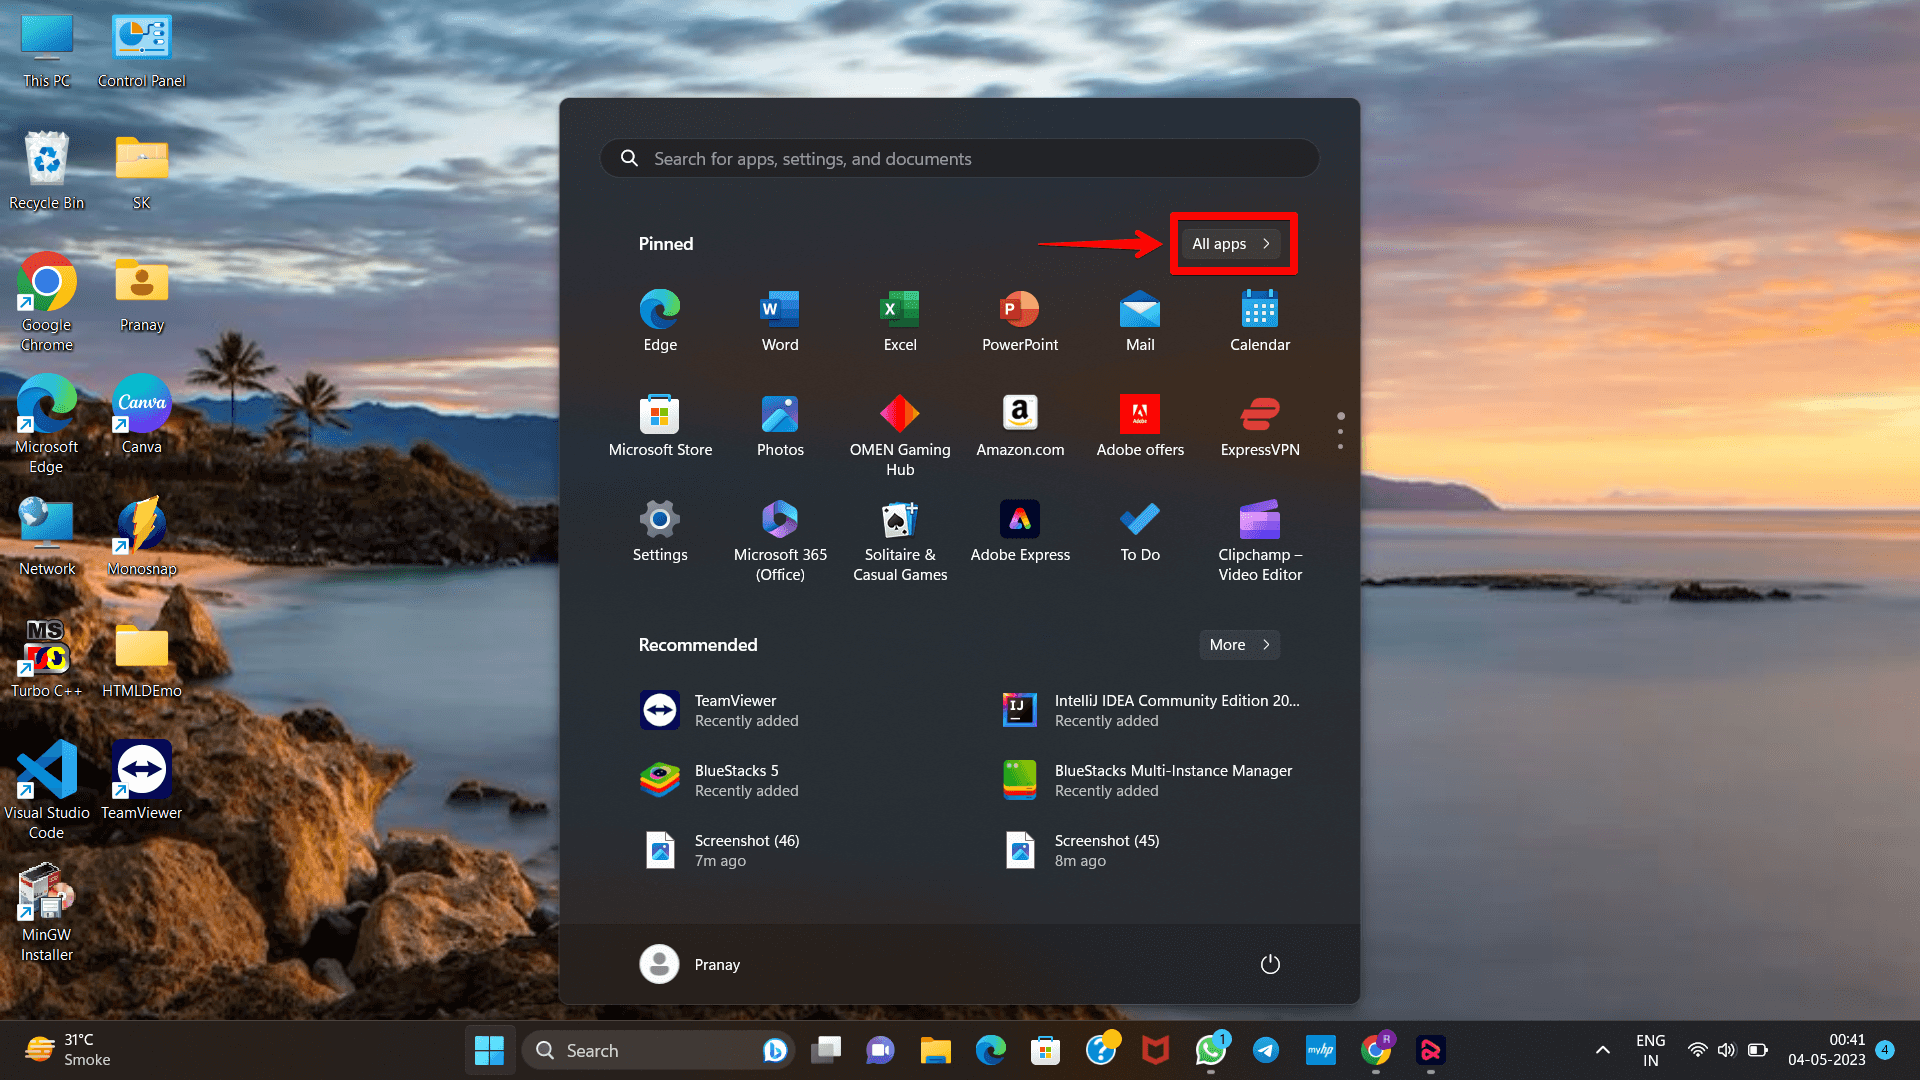Open Microsoft Store on the taskbar
Viewport: 1920px width, 1080px height.
coord(1045,1050)
